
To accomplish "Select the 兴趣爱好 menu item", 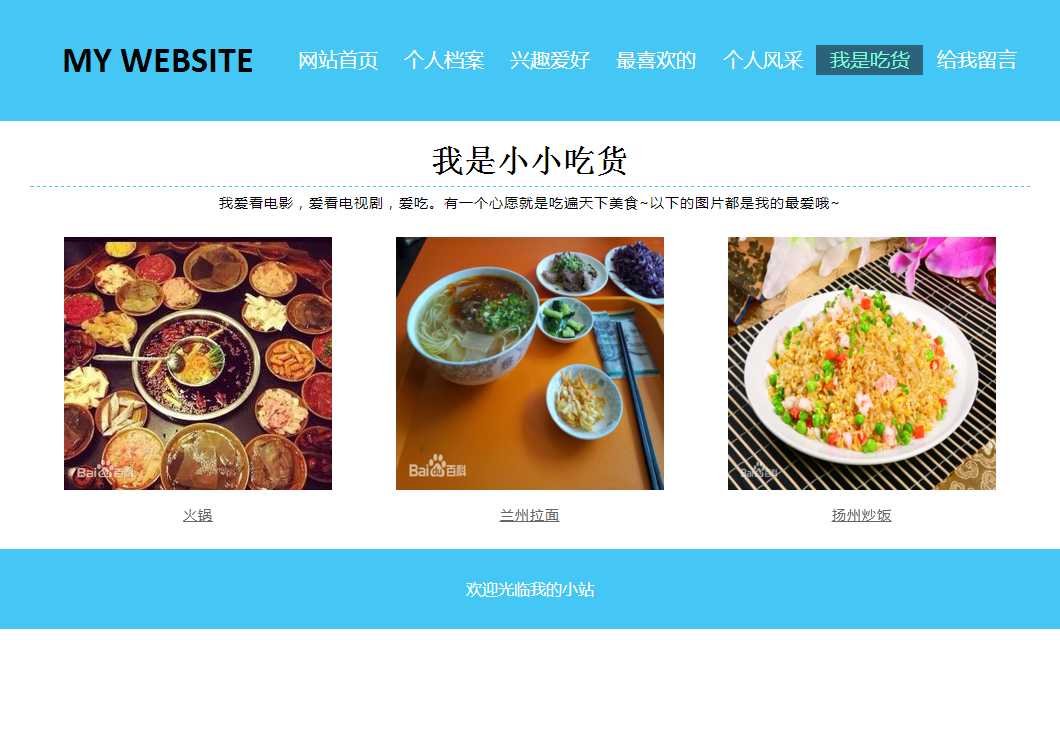I will 550,60.
